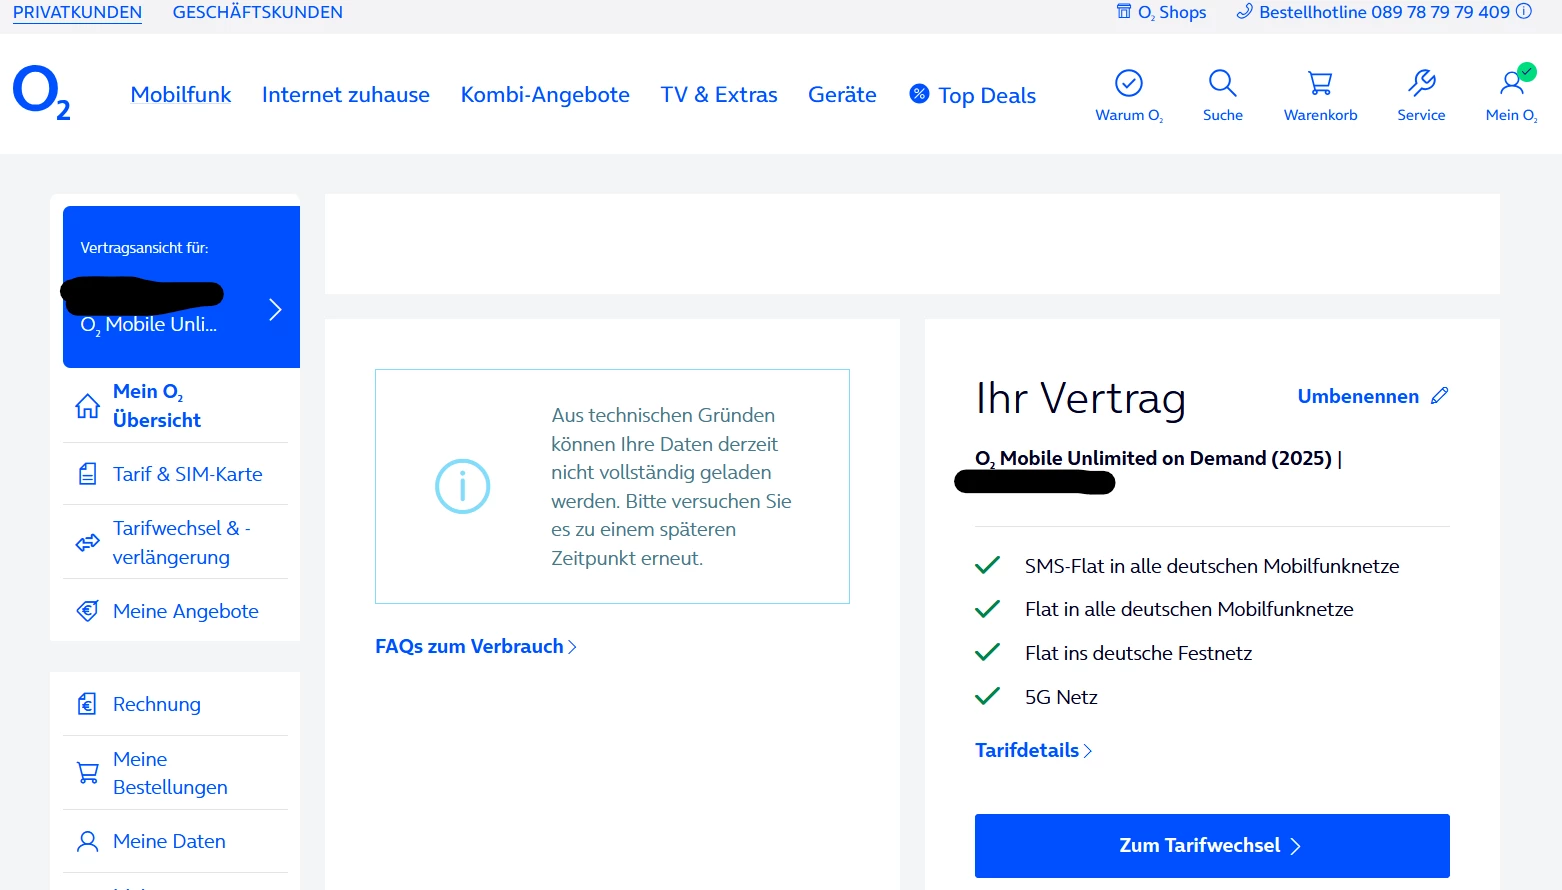1562x890 pixels.
Task: Click the cart icon beside Meine Bestellungen
Action: 88,773
